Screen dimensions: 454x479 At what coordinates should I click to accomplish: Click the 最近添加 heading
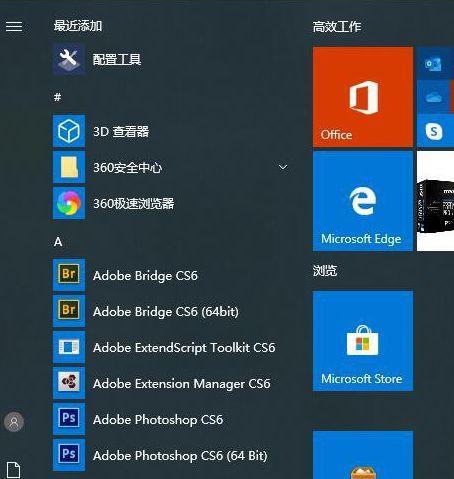point(78,26)
